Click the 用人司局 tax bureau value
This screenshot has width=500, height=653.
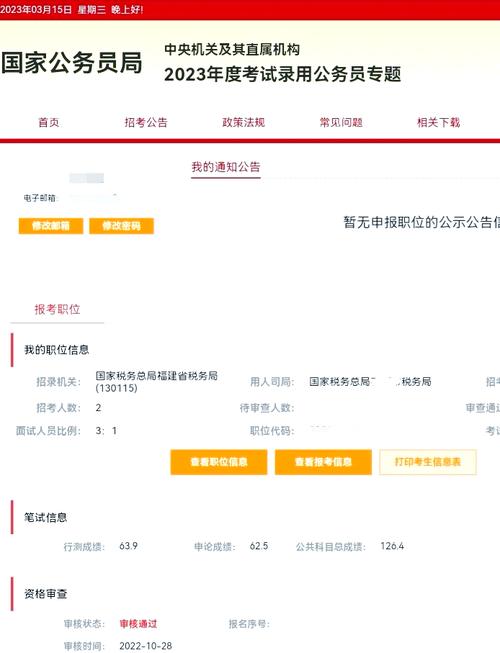[x=370, y=381]
